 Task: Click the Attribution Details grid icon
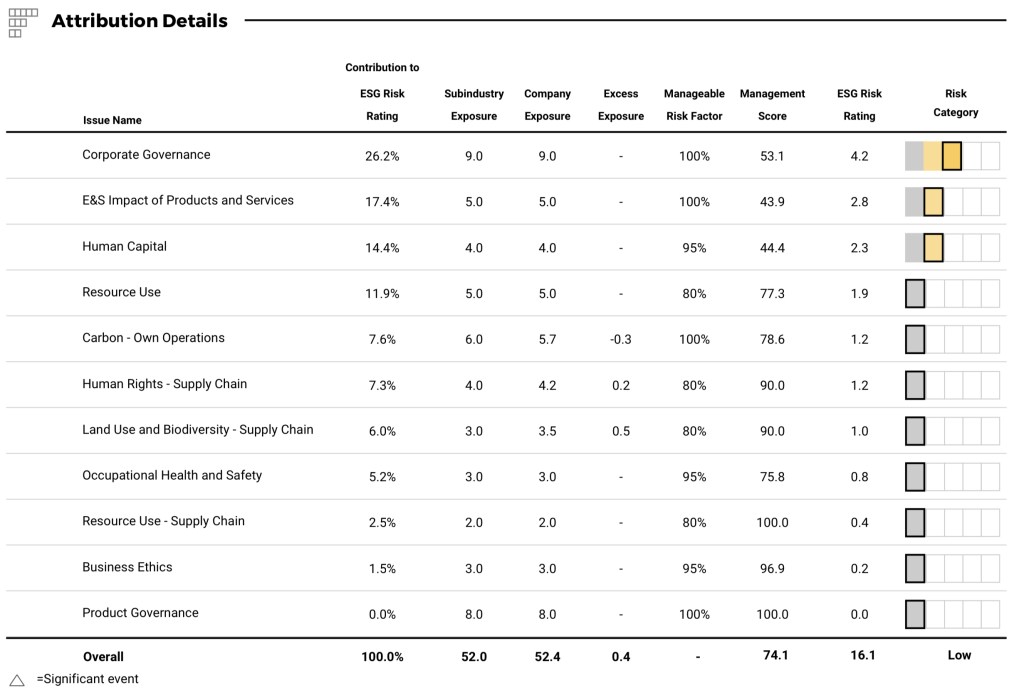[23, 22]
